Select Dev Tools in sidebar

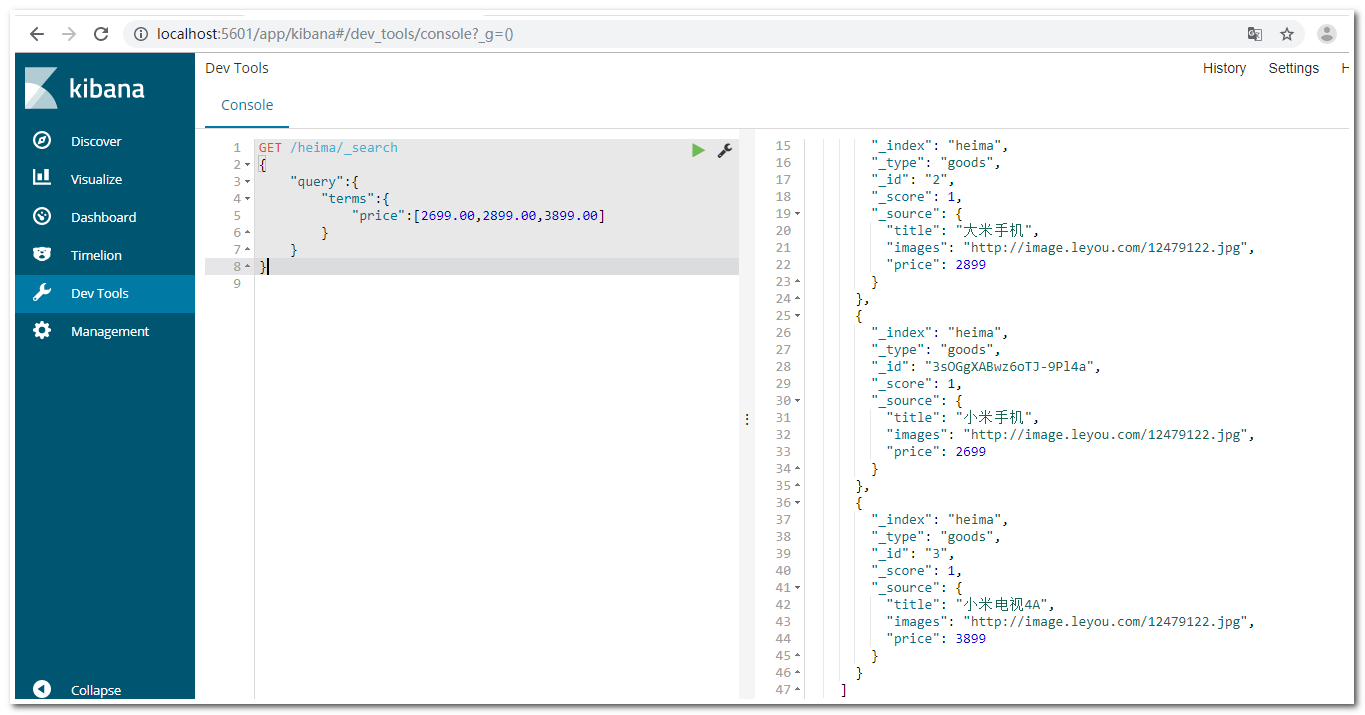click(99, 293)
